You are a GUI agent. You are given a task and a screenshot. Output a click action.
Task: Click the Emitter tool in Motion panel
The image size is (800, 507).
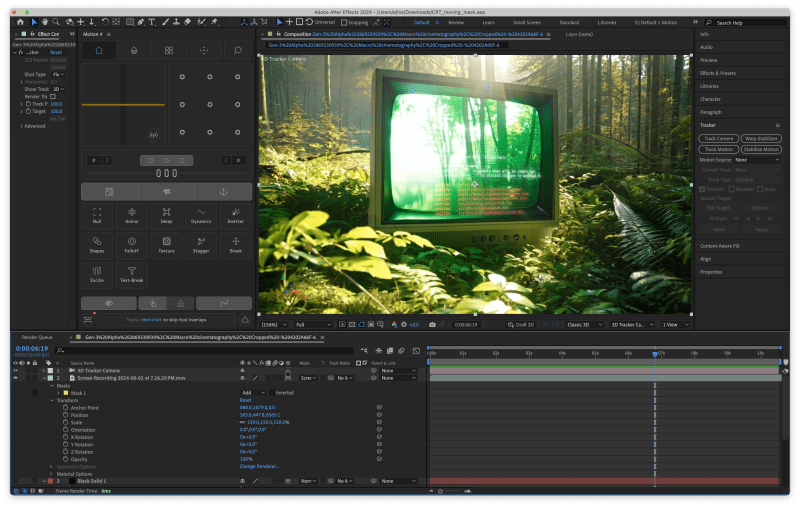(x=236, y=216)
